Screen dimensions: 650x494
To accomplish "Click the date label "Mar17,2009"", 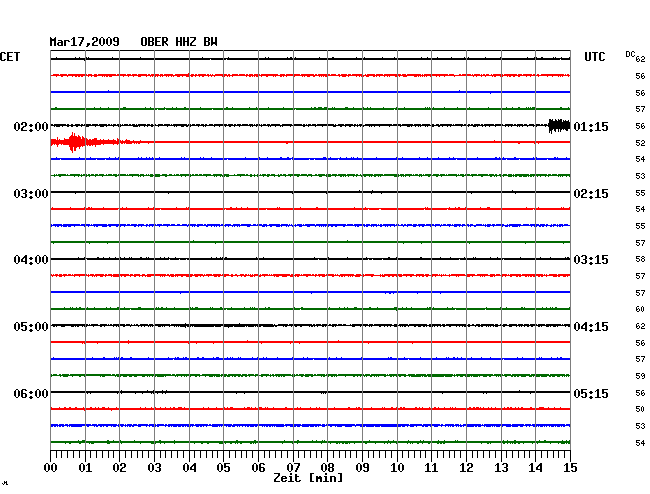I will [x=85, y=42].
